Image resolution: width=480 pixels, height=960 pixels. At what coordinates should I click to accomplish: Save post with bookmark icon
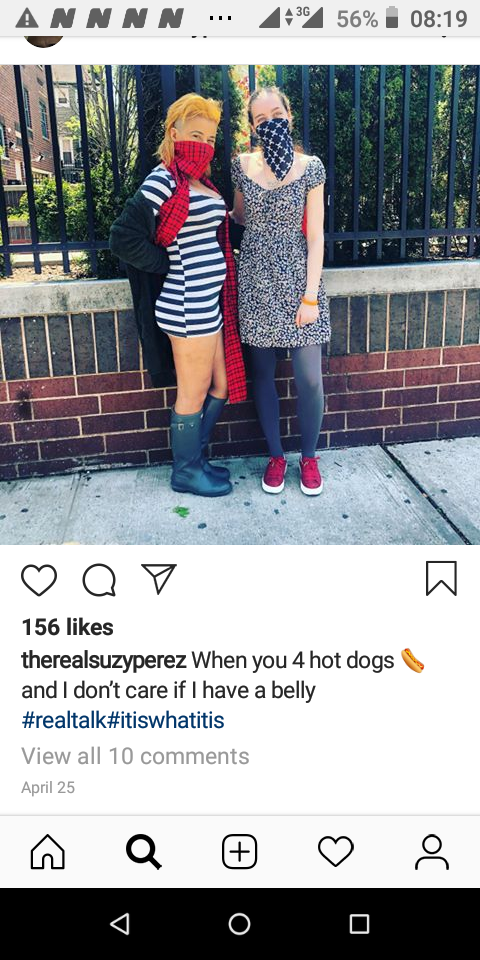pyautogui.click(x=441, y=579)
